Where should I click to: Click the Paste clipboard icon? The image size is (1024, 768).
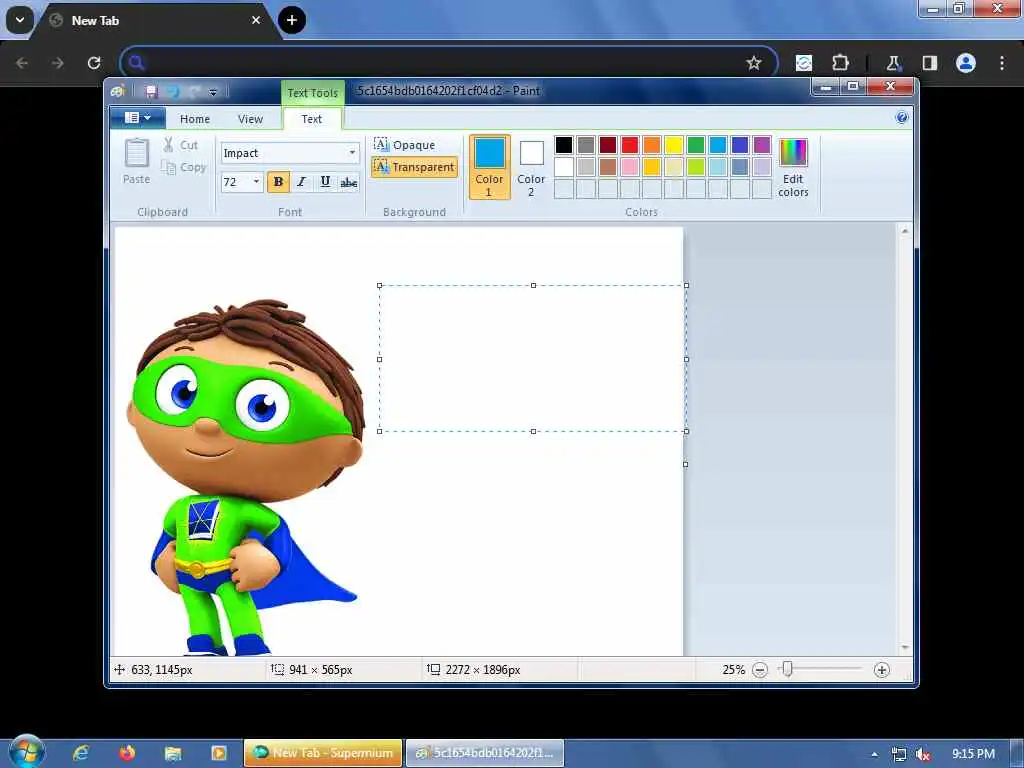tap(136, 153)
